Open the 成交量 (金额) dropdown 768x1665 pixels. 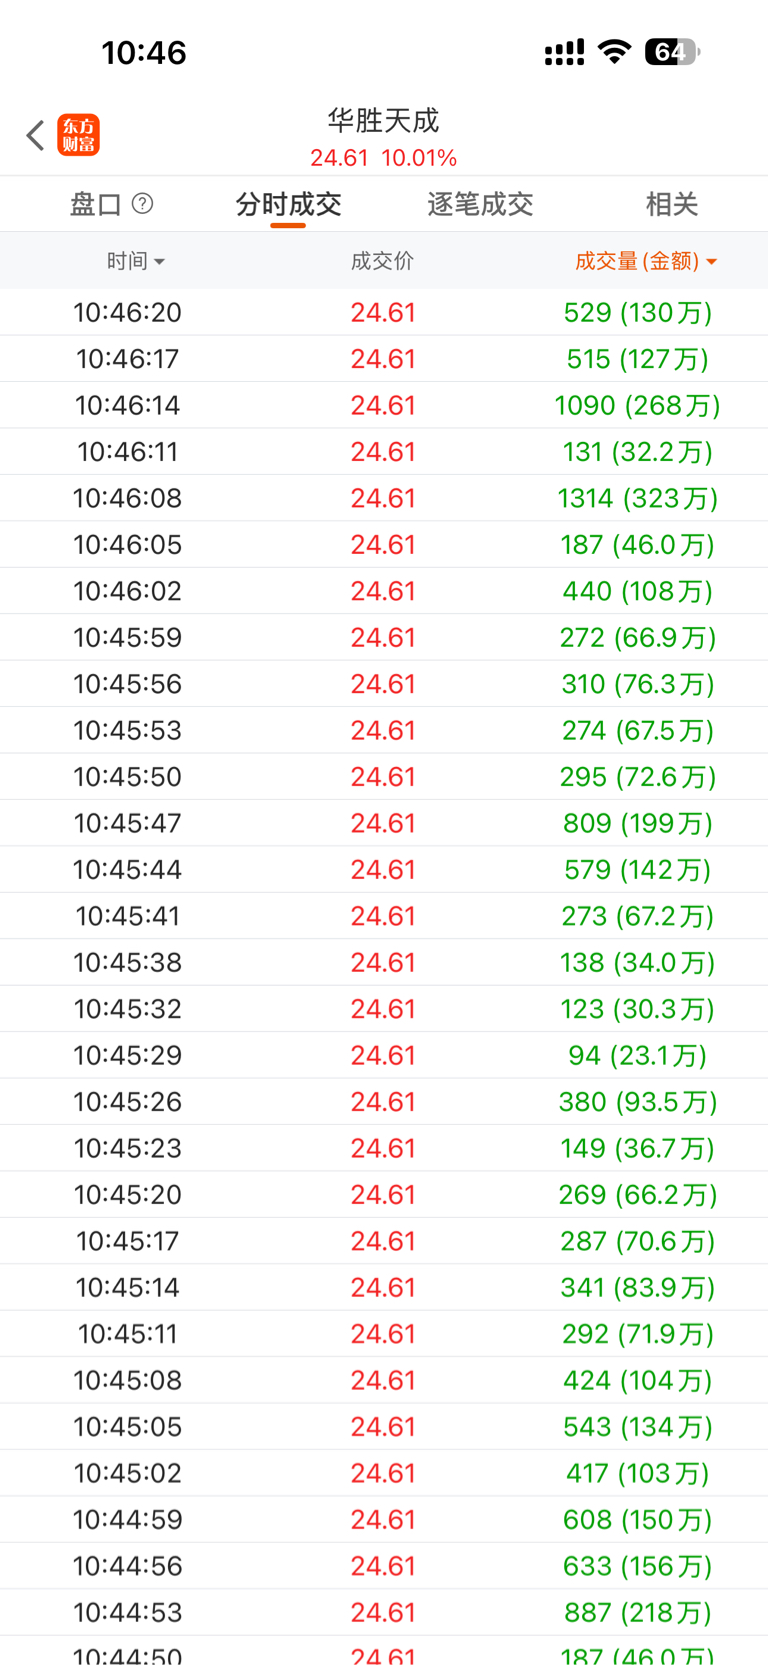point(645,261)
